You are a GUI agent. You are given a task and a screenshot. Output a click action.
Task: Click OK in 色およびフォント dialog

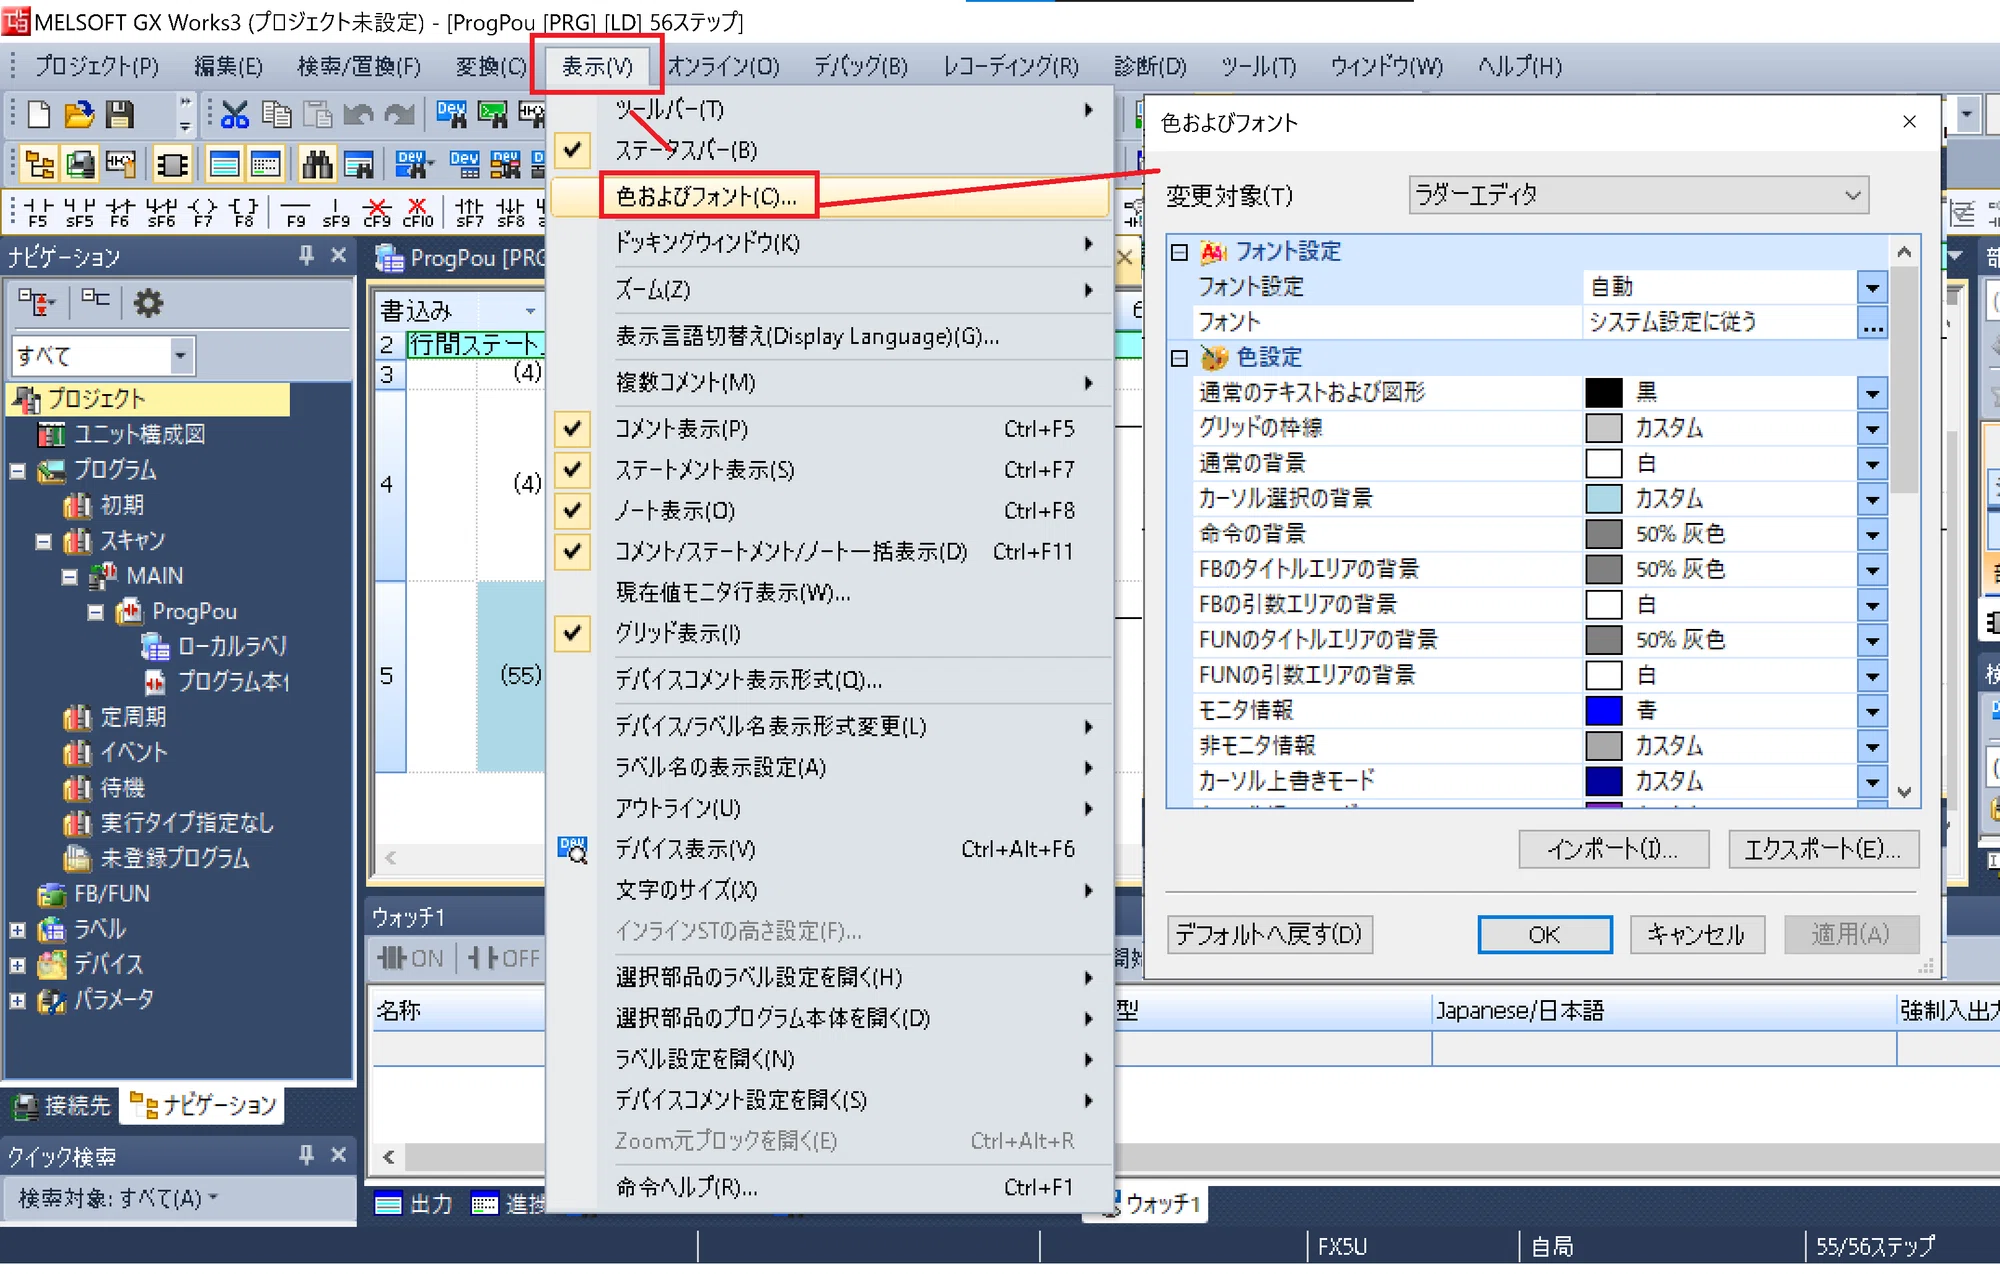click(1544, 935)
